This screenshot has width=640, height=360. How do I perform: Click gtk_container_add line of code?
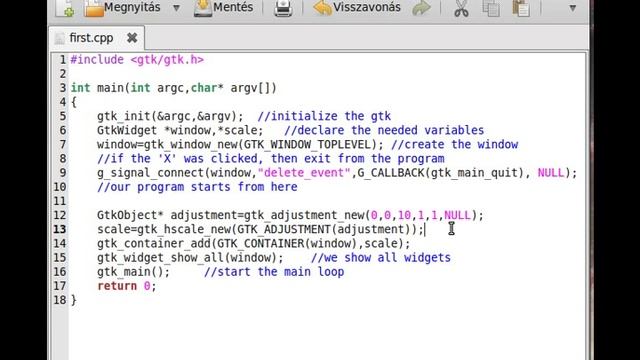click(253, 243)
